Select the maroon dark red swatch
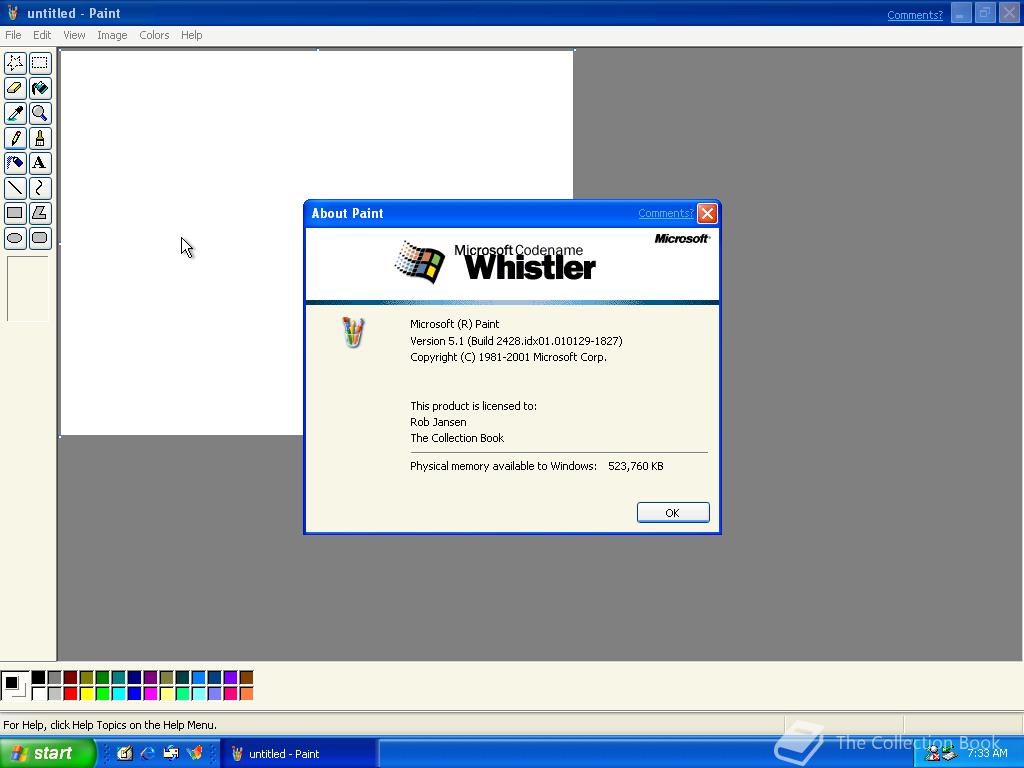This screenshot has height=768, width=1024. [x=71, y=678]
